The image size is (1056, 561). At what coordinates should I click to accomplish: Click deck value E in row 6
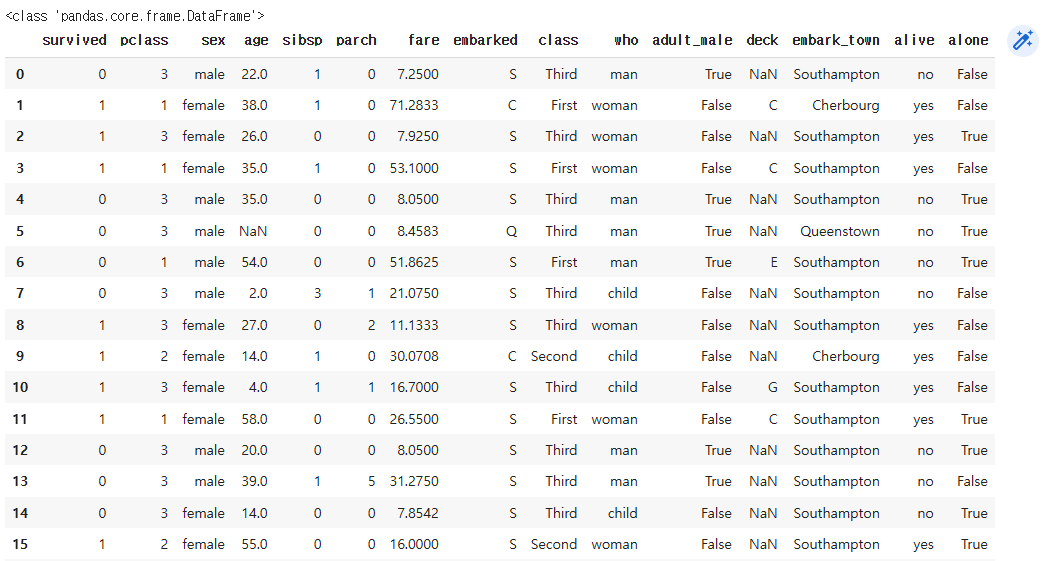click(x=774, y=262)
